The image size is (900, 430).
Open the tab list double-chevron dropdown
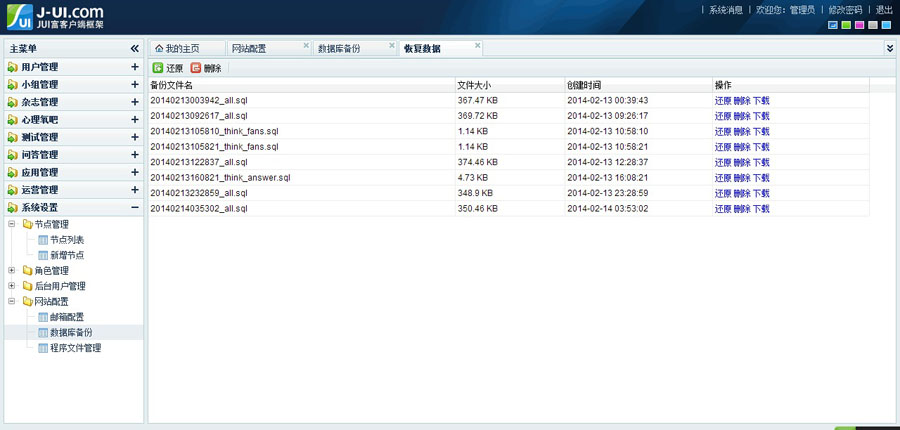point(889,48)
